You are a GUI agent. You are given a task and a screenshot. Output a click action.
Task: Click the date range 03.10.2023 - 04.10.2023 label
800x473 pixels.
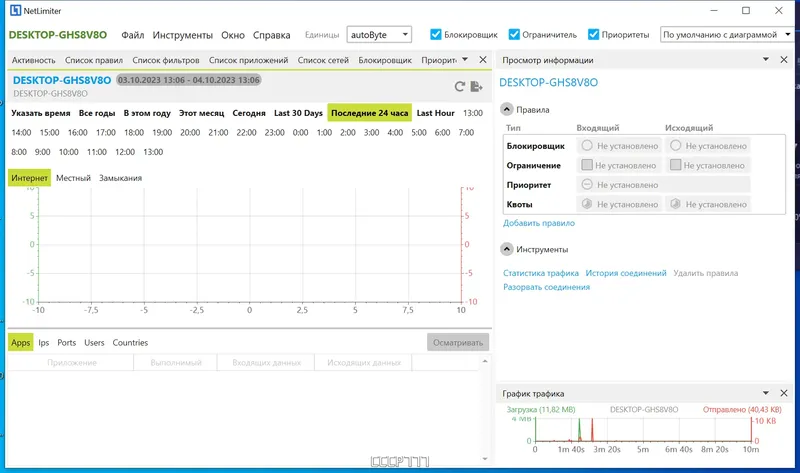click(189, 80)
